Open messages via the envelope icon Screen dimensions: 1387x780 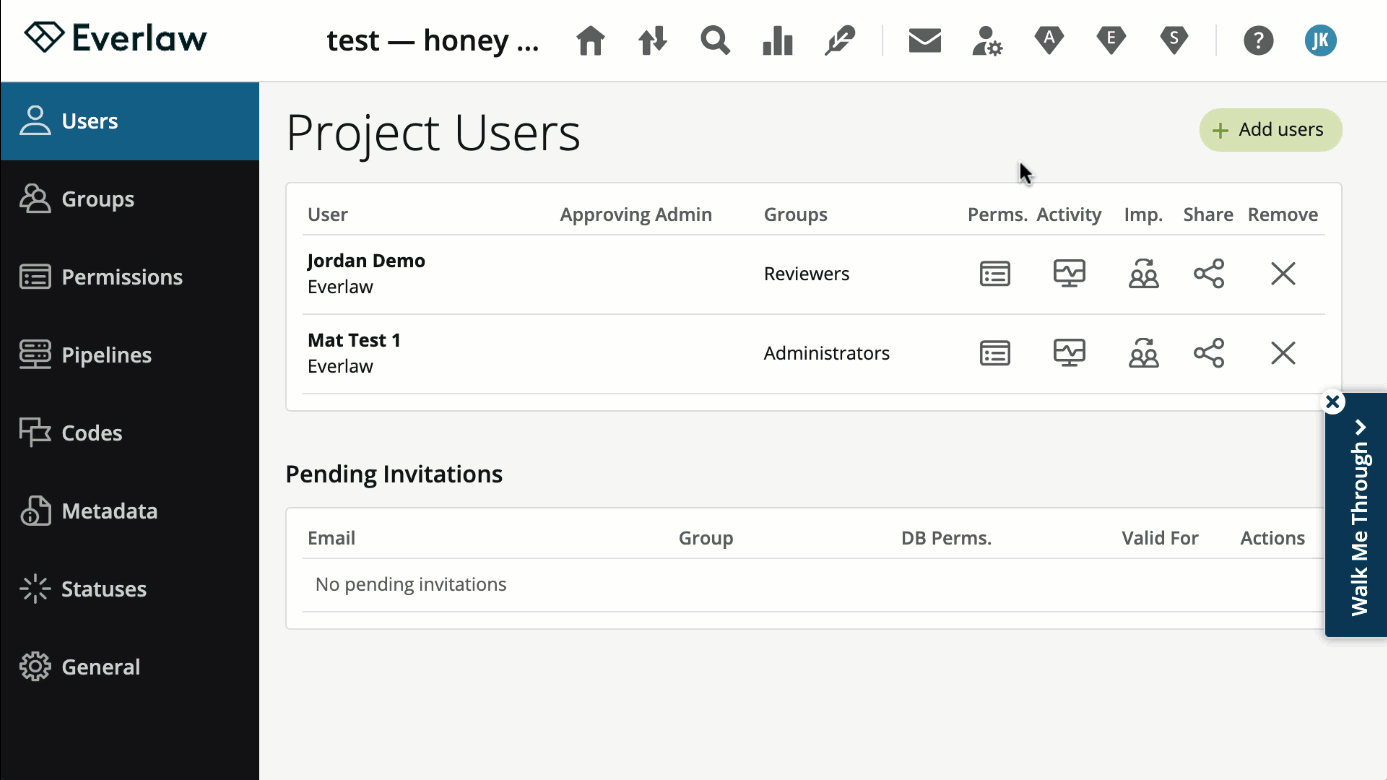pos(924,40)
